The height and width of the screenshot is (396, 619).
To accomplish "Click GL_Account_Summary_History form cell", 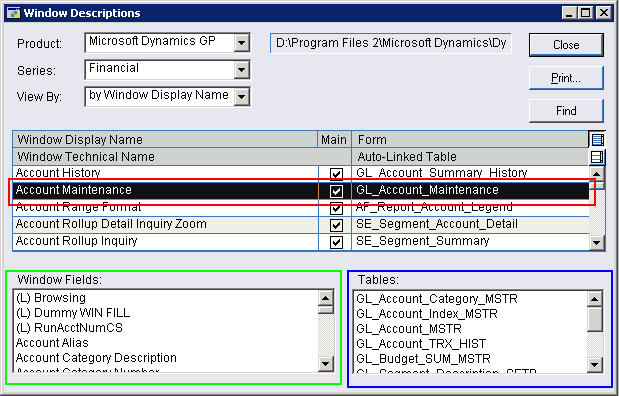I will pyautogui.click(x=470, y=173).
